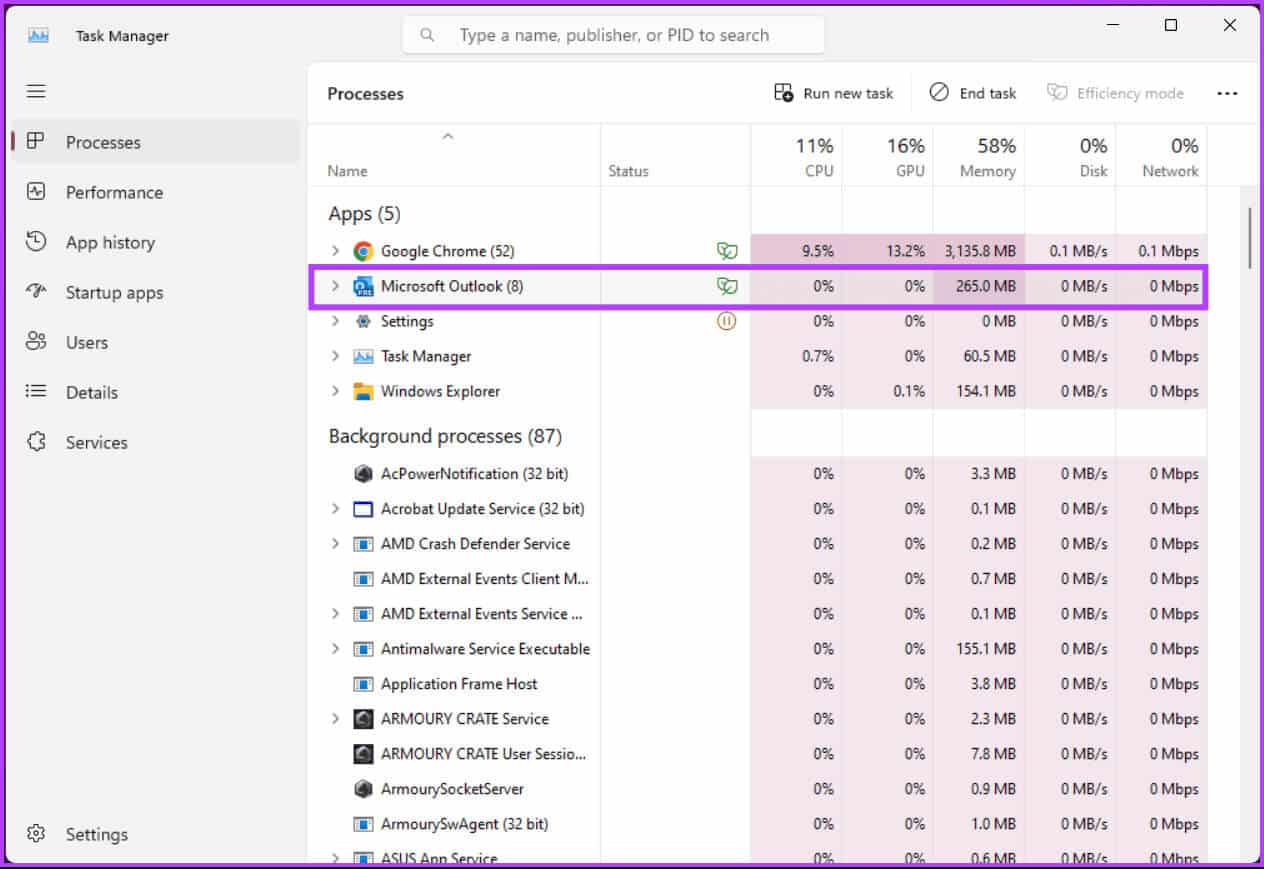This screenshot has height=869, width=1264.
Task: Click the Windows Explorer folder icon
Action: (363, 391)
